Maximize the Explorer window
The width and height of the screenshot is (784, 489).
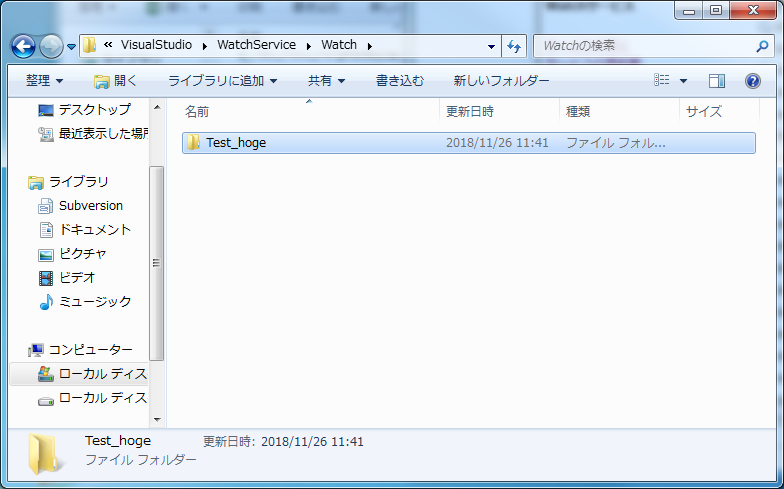716,10
